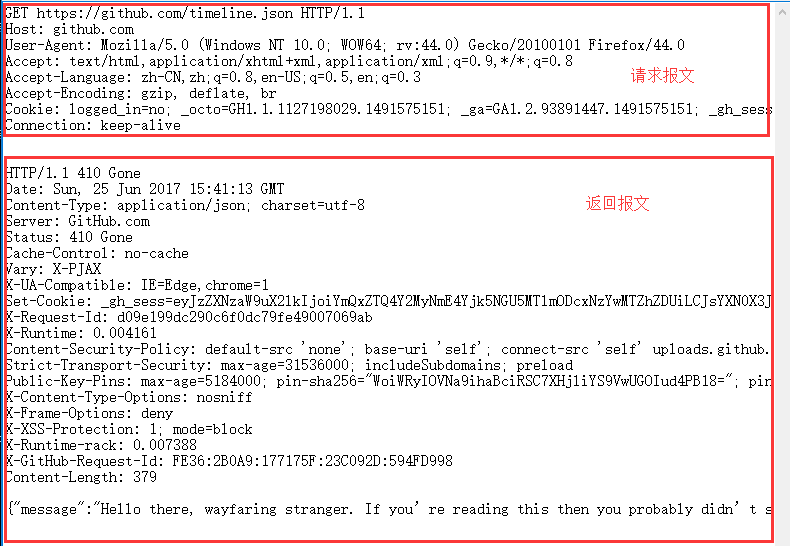Click the Date response header line
The image size is (790, 546).
[145, 189]
